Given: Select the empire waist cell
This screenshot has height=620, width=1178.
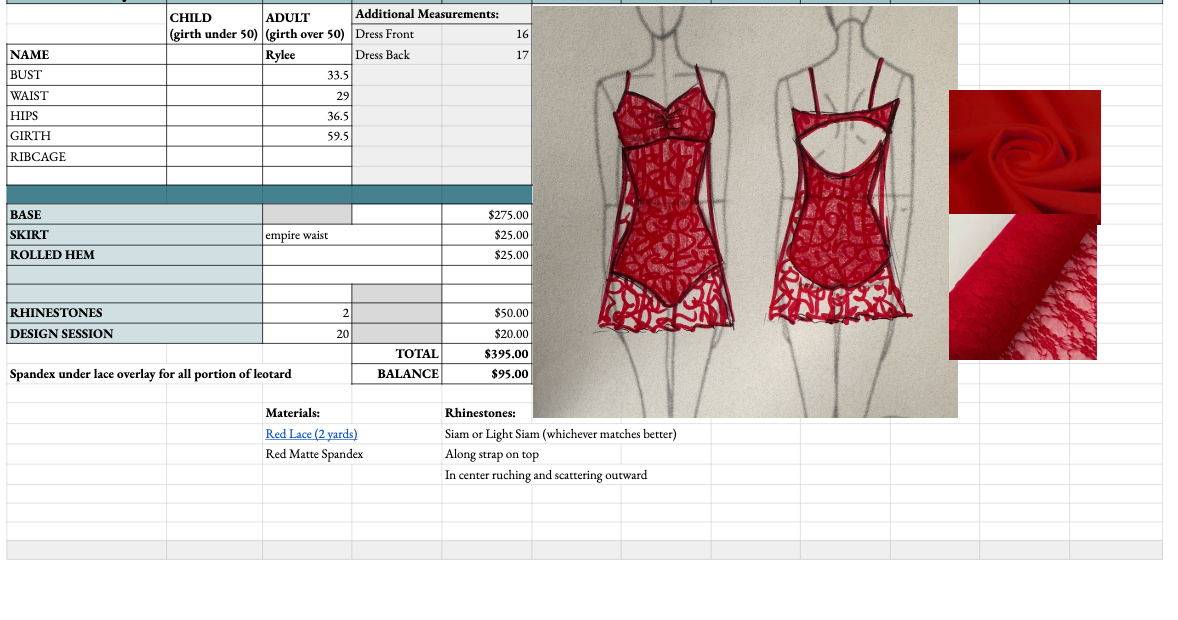Looking at the screenshot, I should click(x=352, y=234).
